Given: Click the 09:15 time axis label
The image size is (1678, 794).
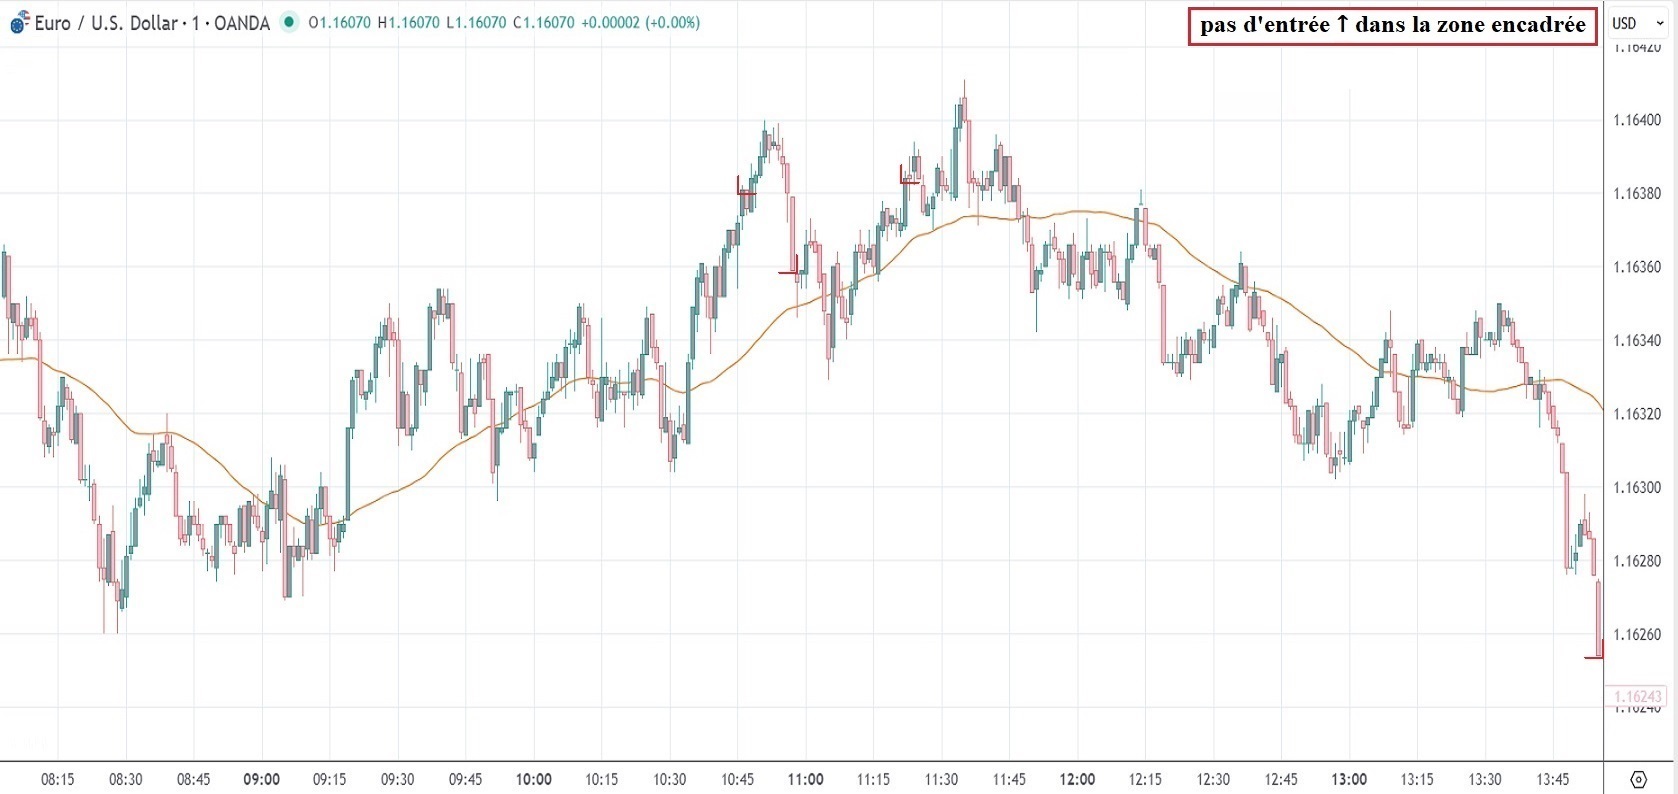Looking at the screenshot, I should pyautogui.click(x=330, y=779).
